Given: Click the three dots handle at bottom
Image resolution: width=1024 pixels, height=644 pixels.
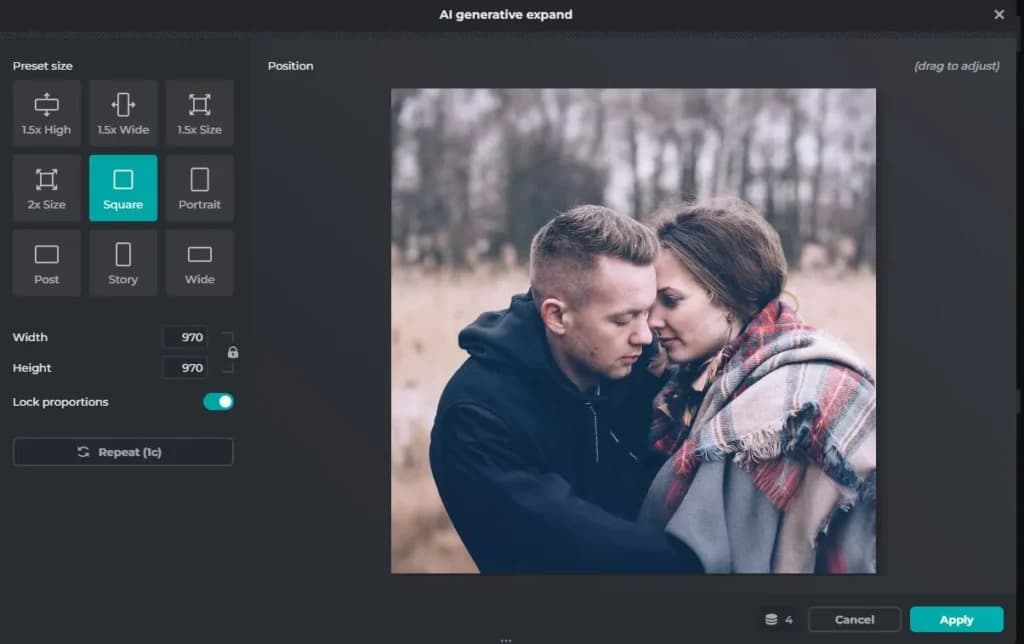Looking at the screenshot, I should 505,641.
